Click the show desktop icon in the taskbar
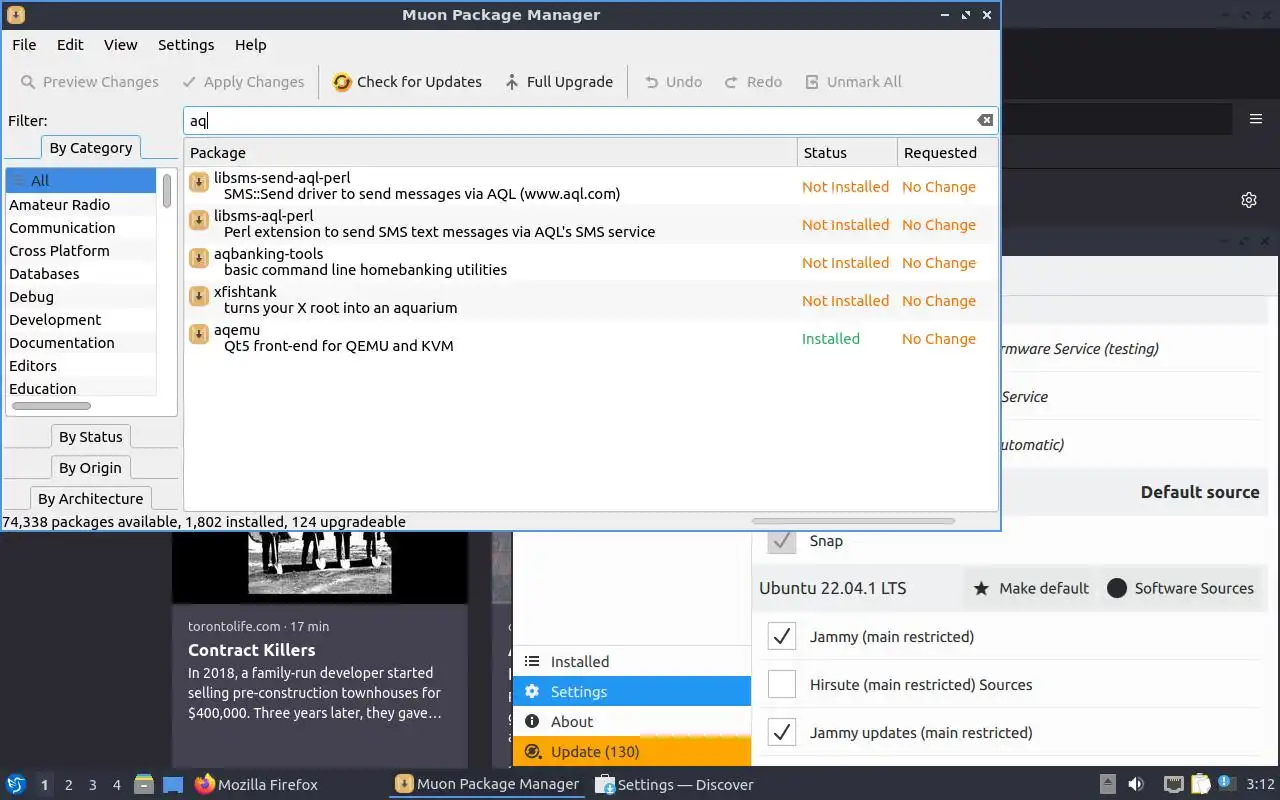The height and width of the screenshot is (800, 1280). coord(173,784)
